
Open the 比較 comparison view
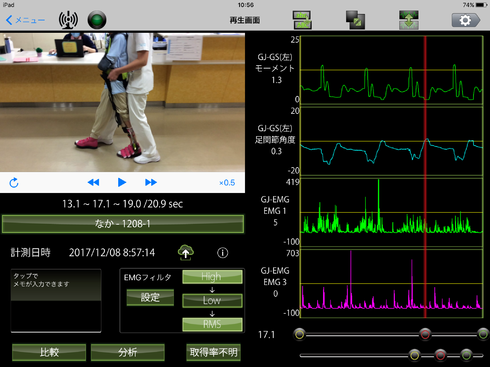coord(49,352)
